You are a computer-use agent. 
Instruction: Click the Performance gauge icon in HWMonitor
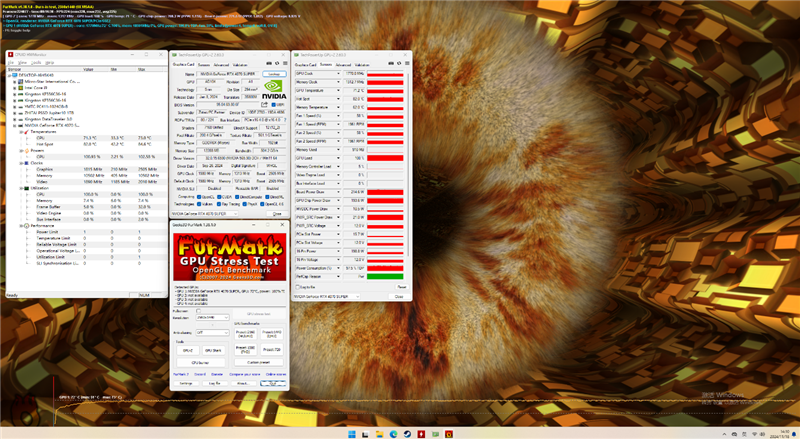27,226
